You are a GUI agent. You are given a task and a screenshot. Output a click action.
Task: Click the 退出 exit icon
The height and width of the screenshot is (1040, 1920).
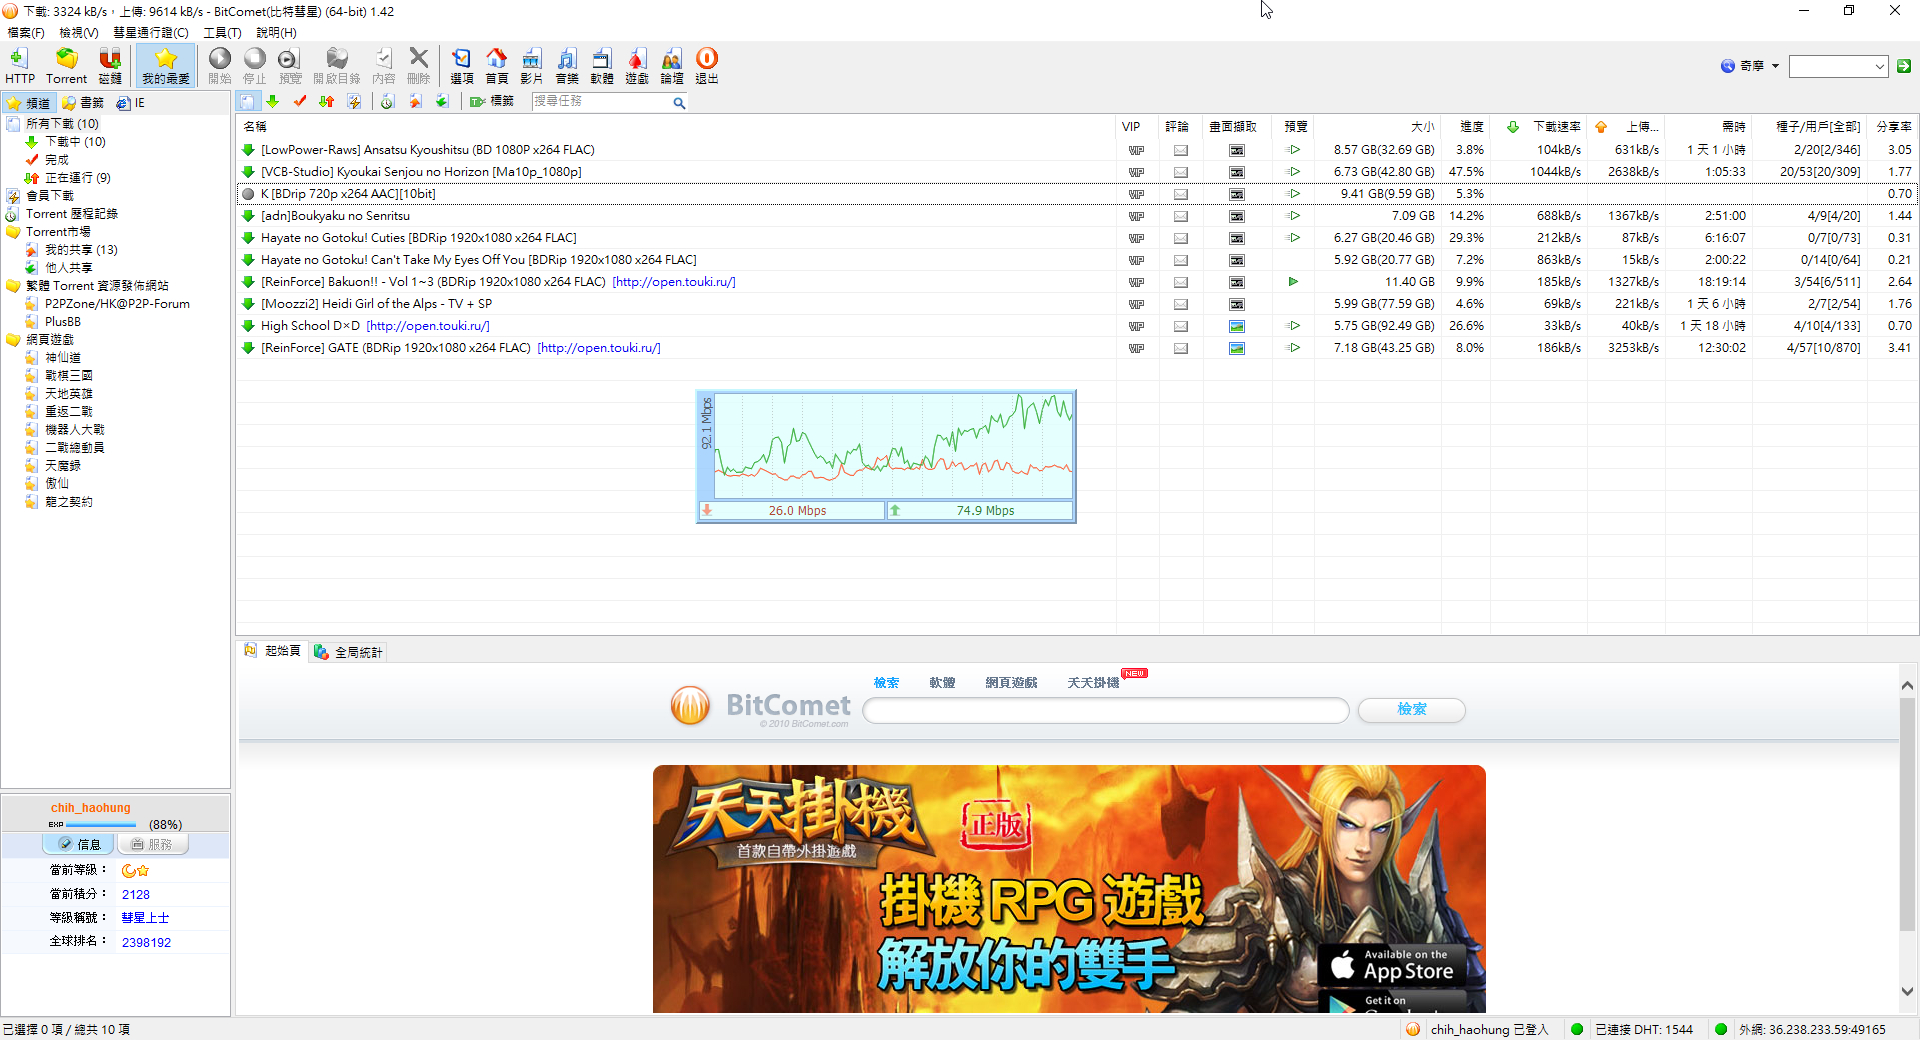pos(707,66)
